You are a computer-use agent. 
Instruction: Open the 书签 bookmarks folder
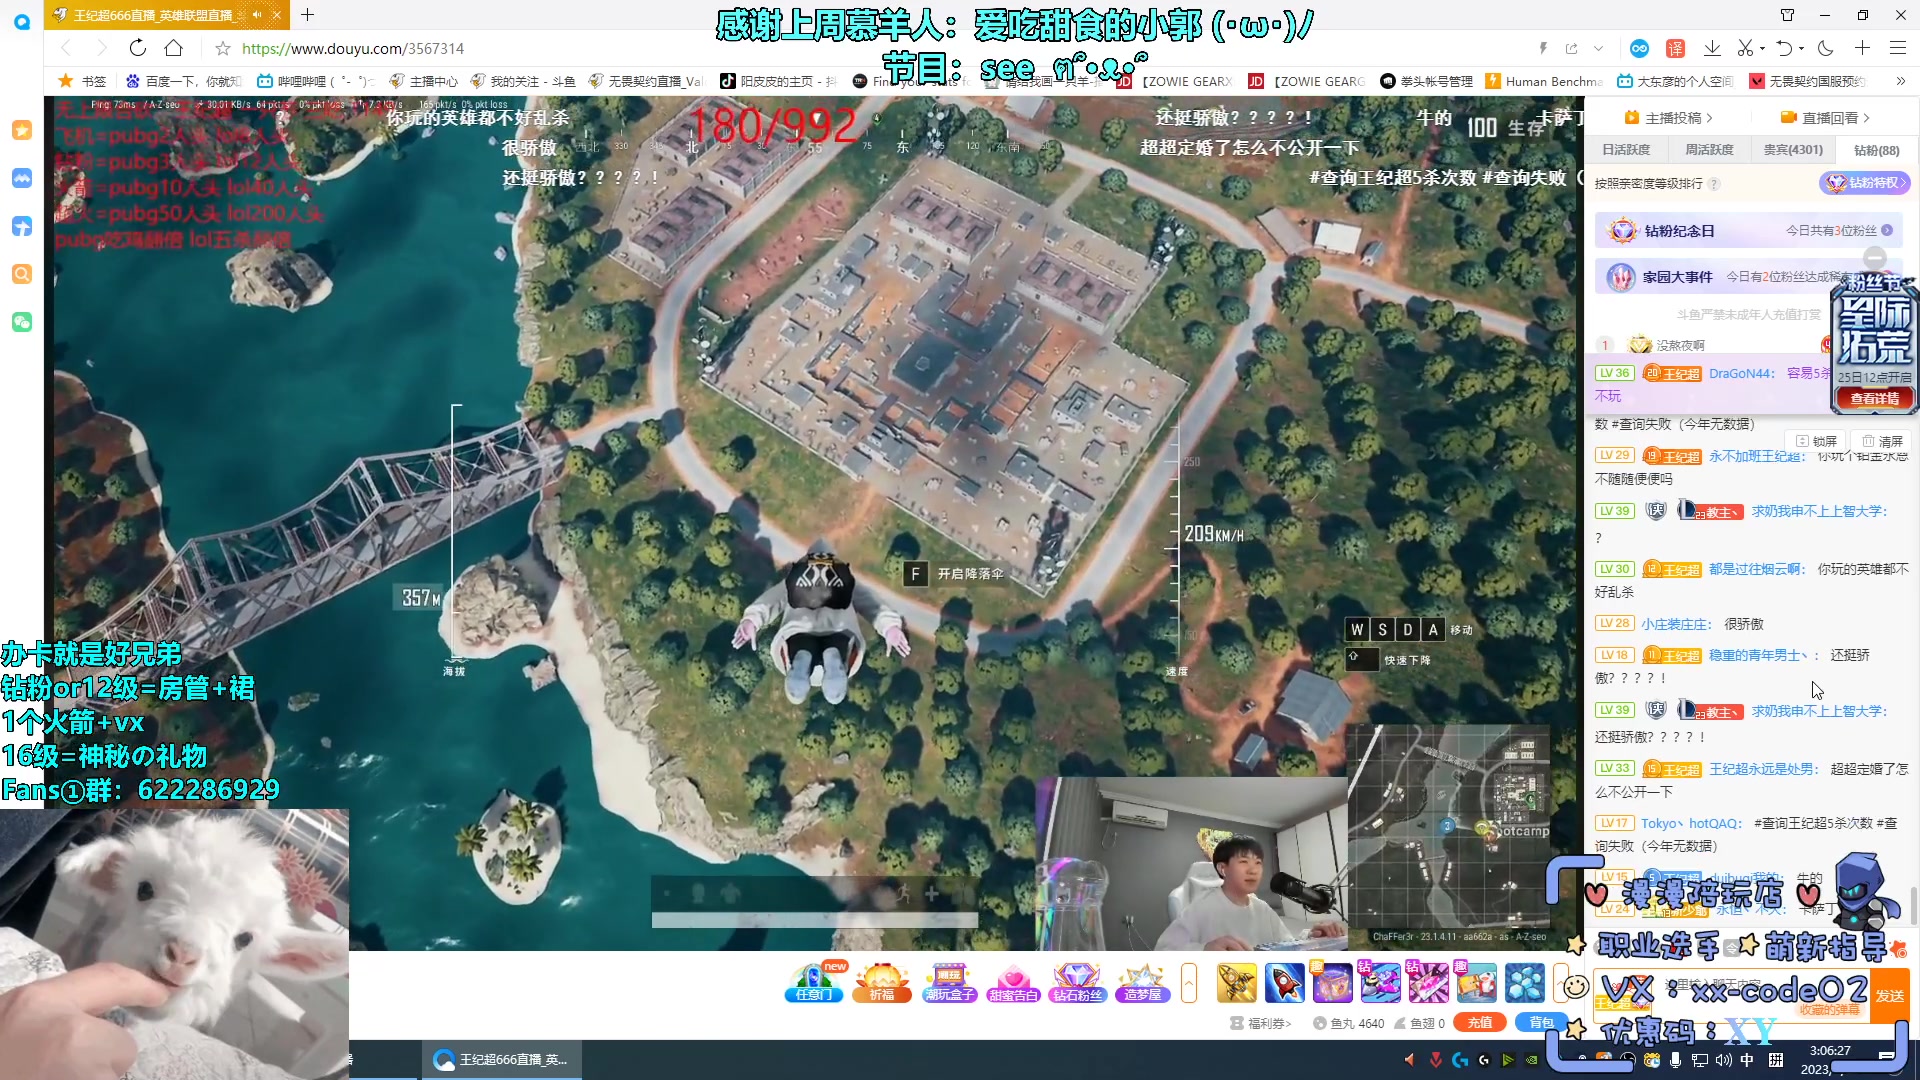(x=82, y=81)
